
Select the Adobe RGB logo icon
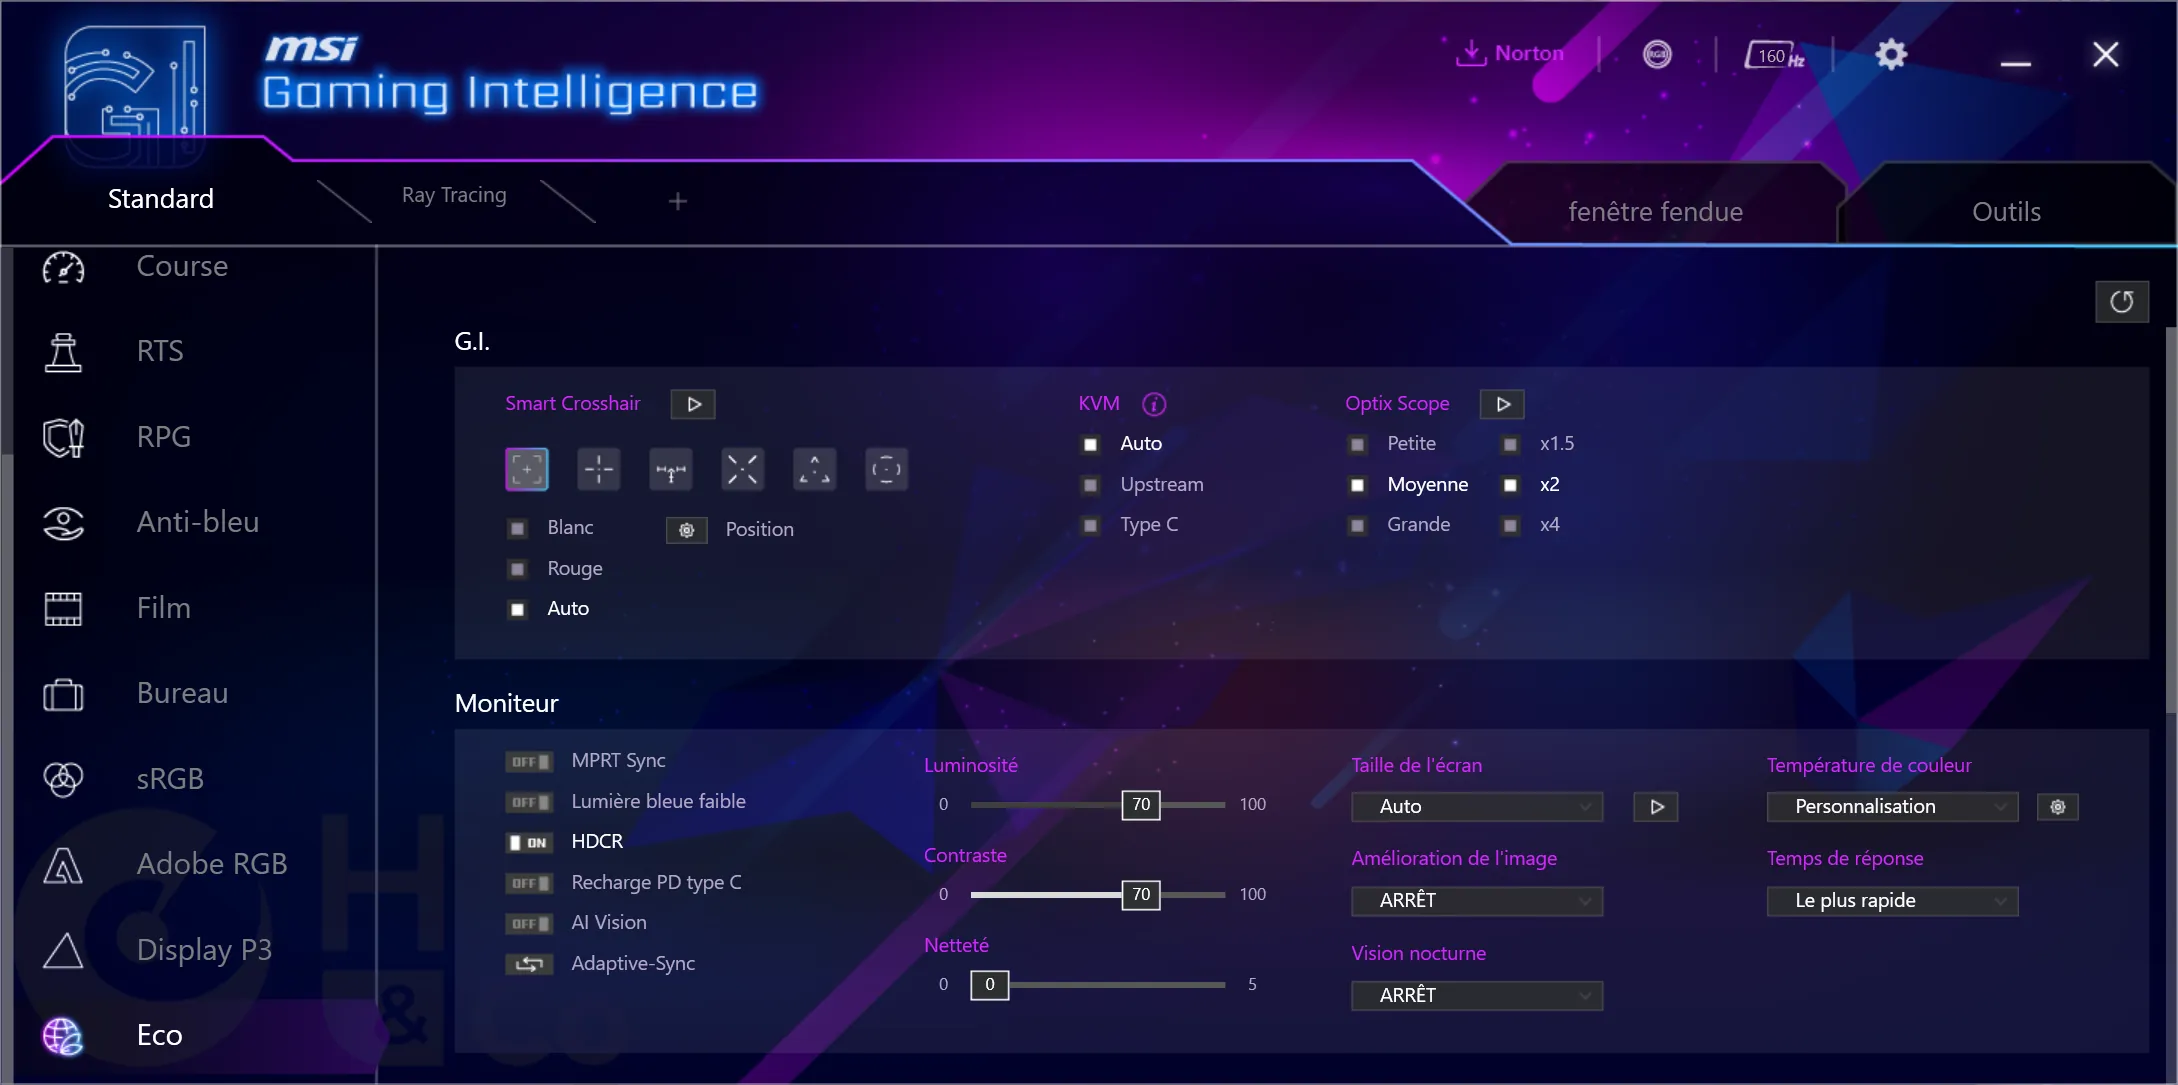(63, 865)
